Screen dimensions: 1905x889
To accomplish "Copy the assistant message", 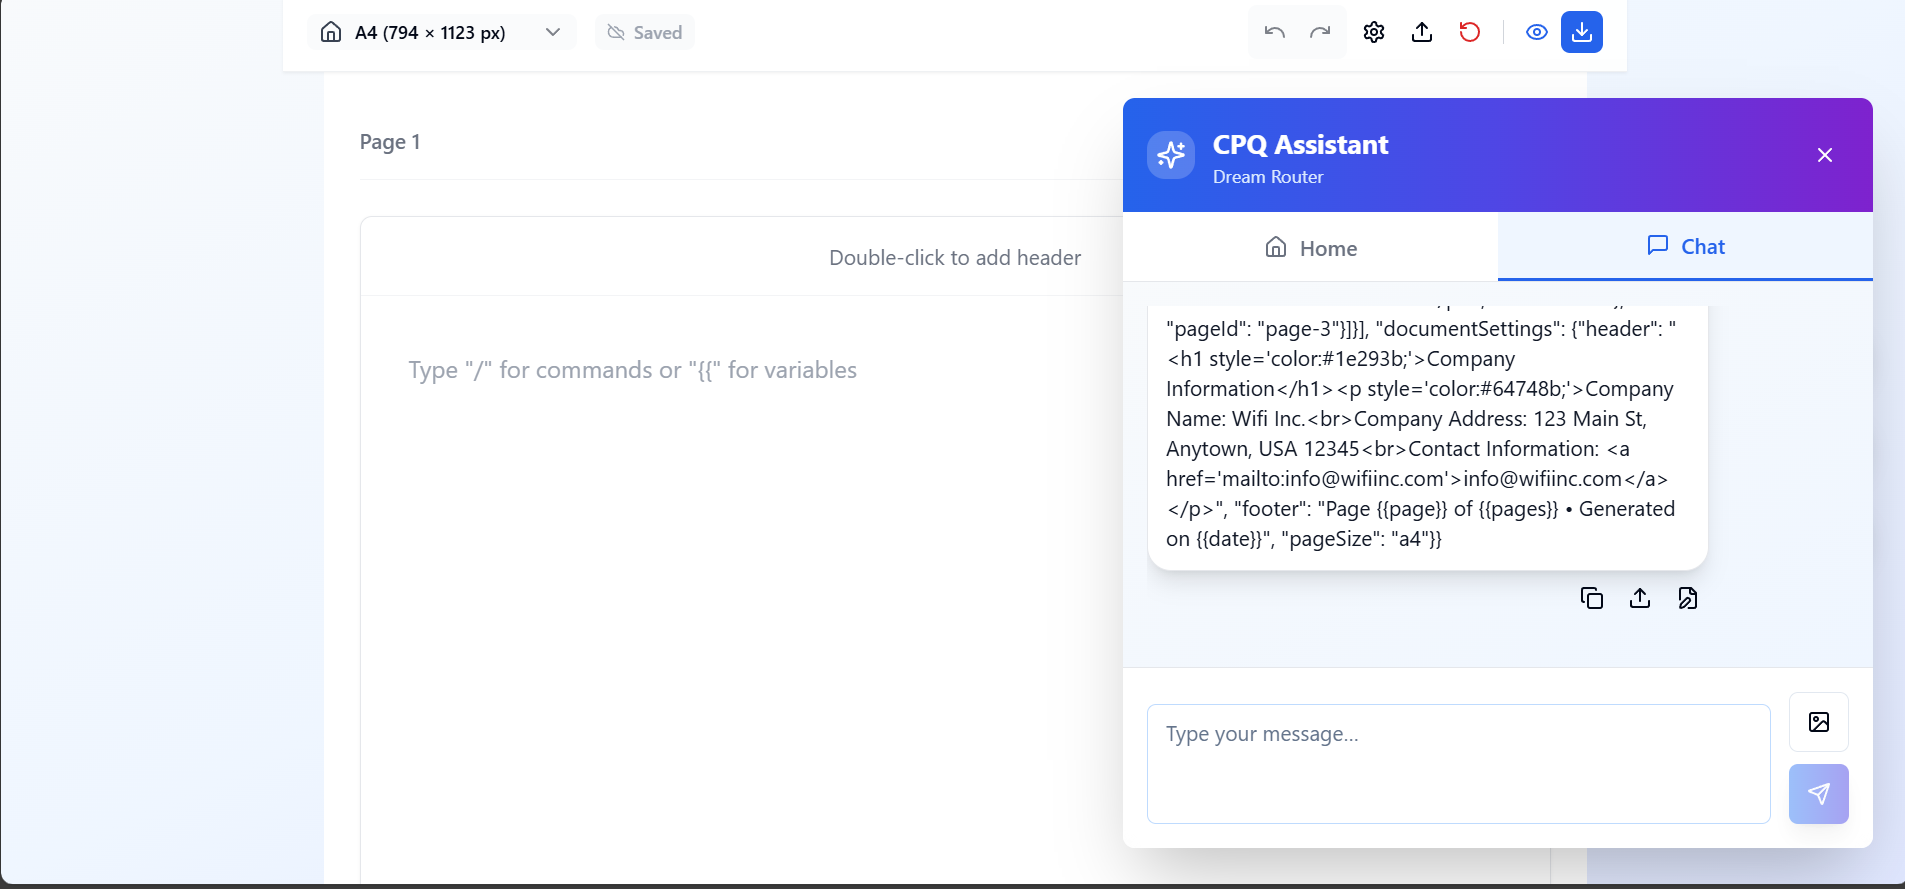I will click(1592, 598).
